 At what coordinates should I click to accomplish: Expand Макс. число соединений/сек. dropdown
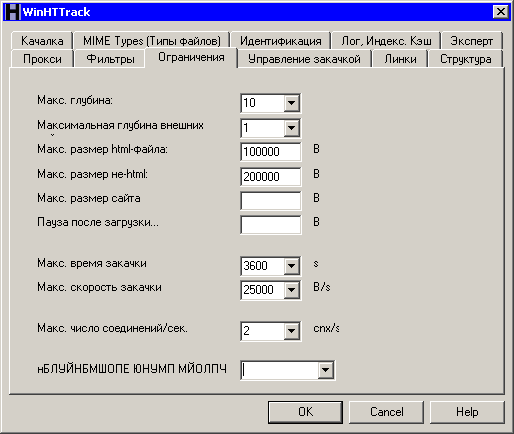tap(291, 331)
